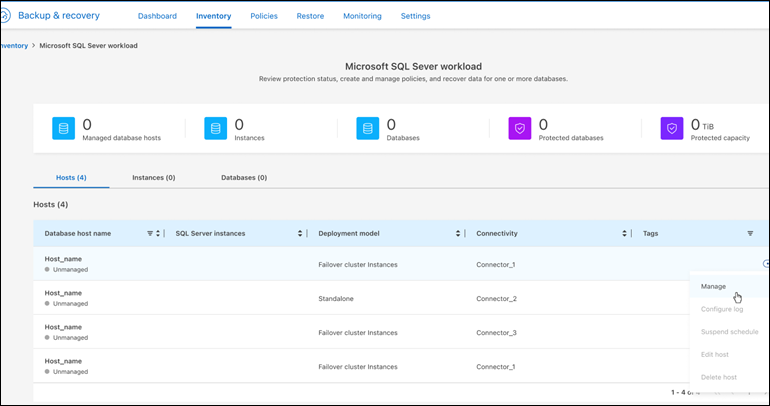This screenshot has height=406, width=770.
Task: Sort by Database host name arrows
Action: coord(159,233)
